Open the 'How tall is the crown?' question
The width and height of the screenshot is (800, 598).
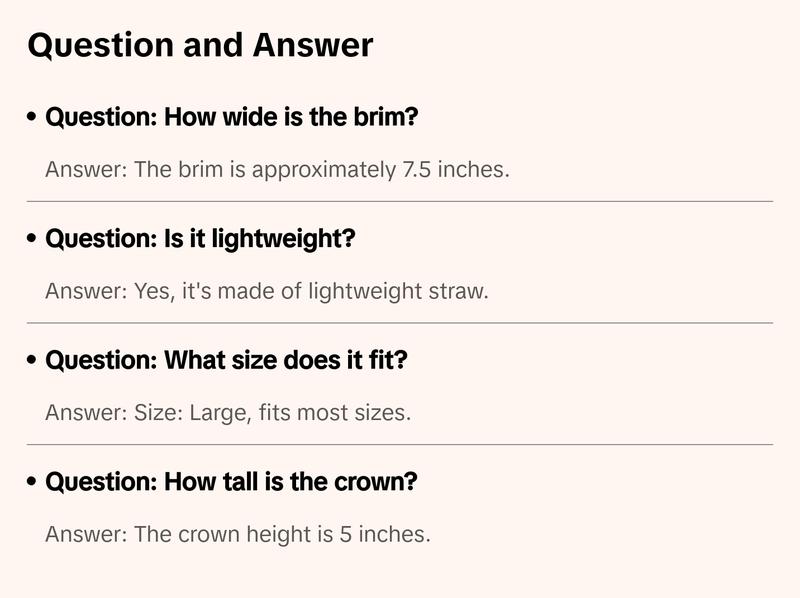[232, 482]
